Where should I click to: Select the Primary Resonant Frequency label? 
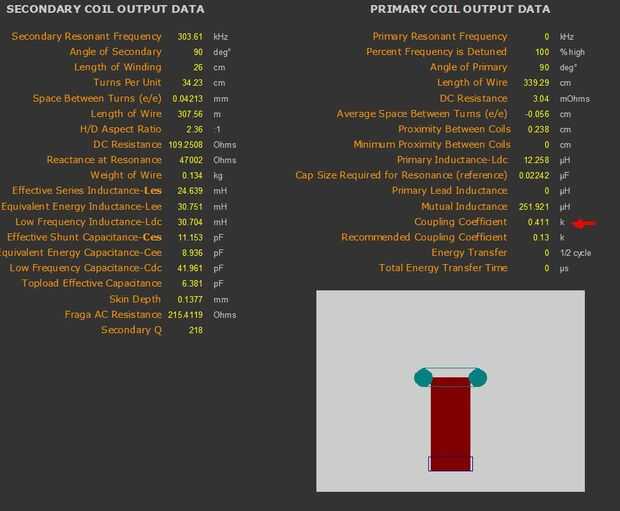[x=440, y=36]
